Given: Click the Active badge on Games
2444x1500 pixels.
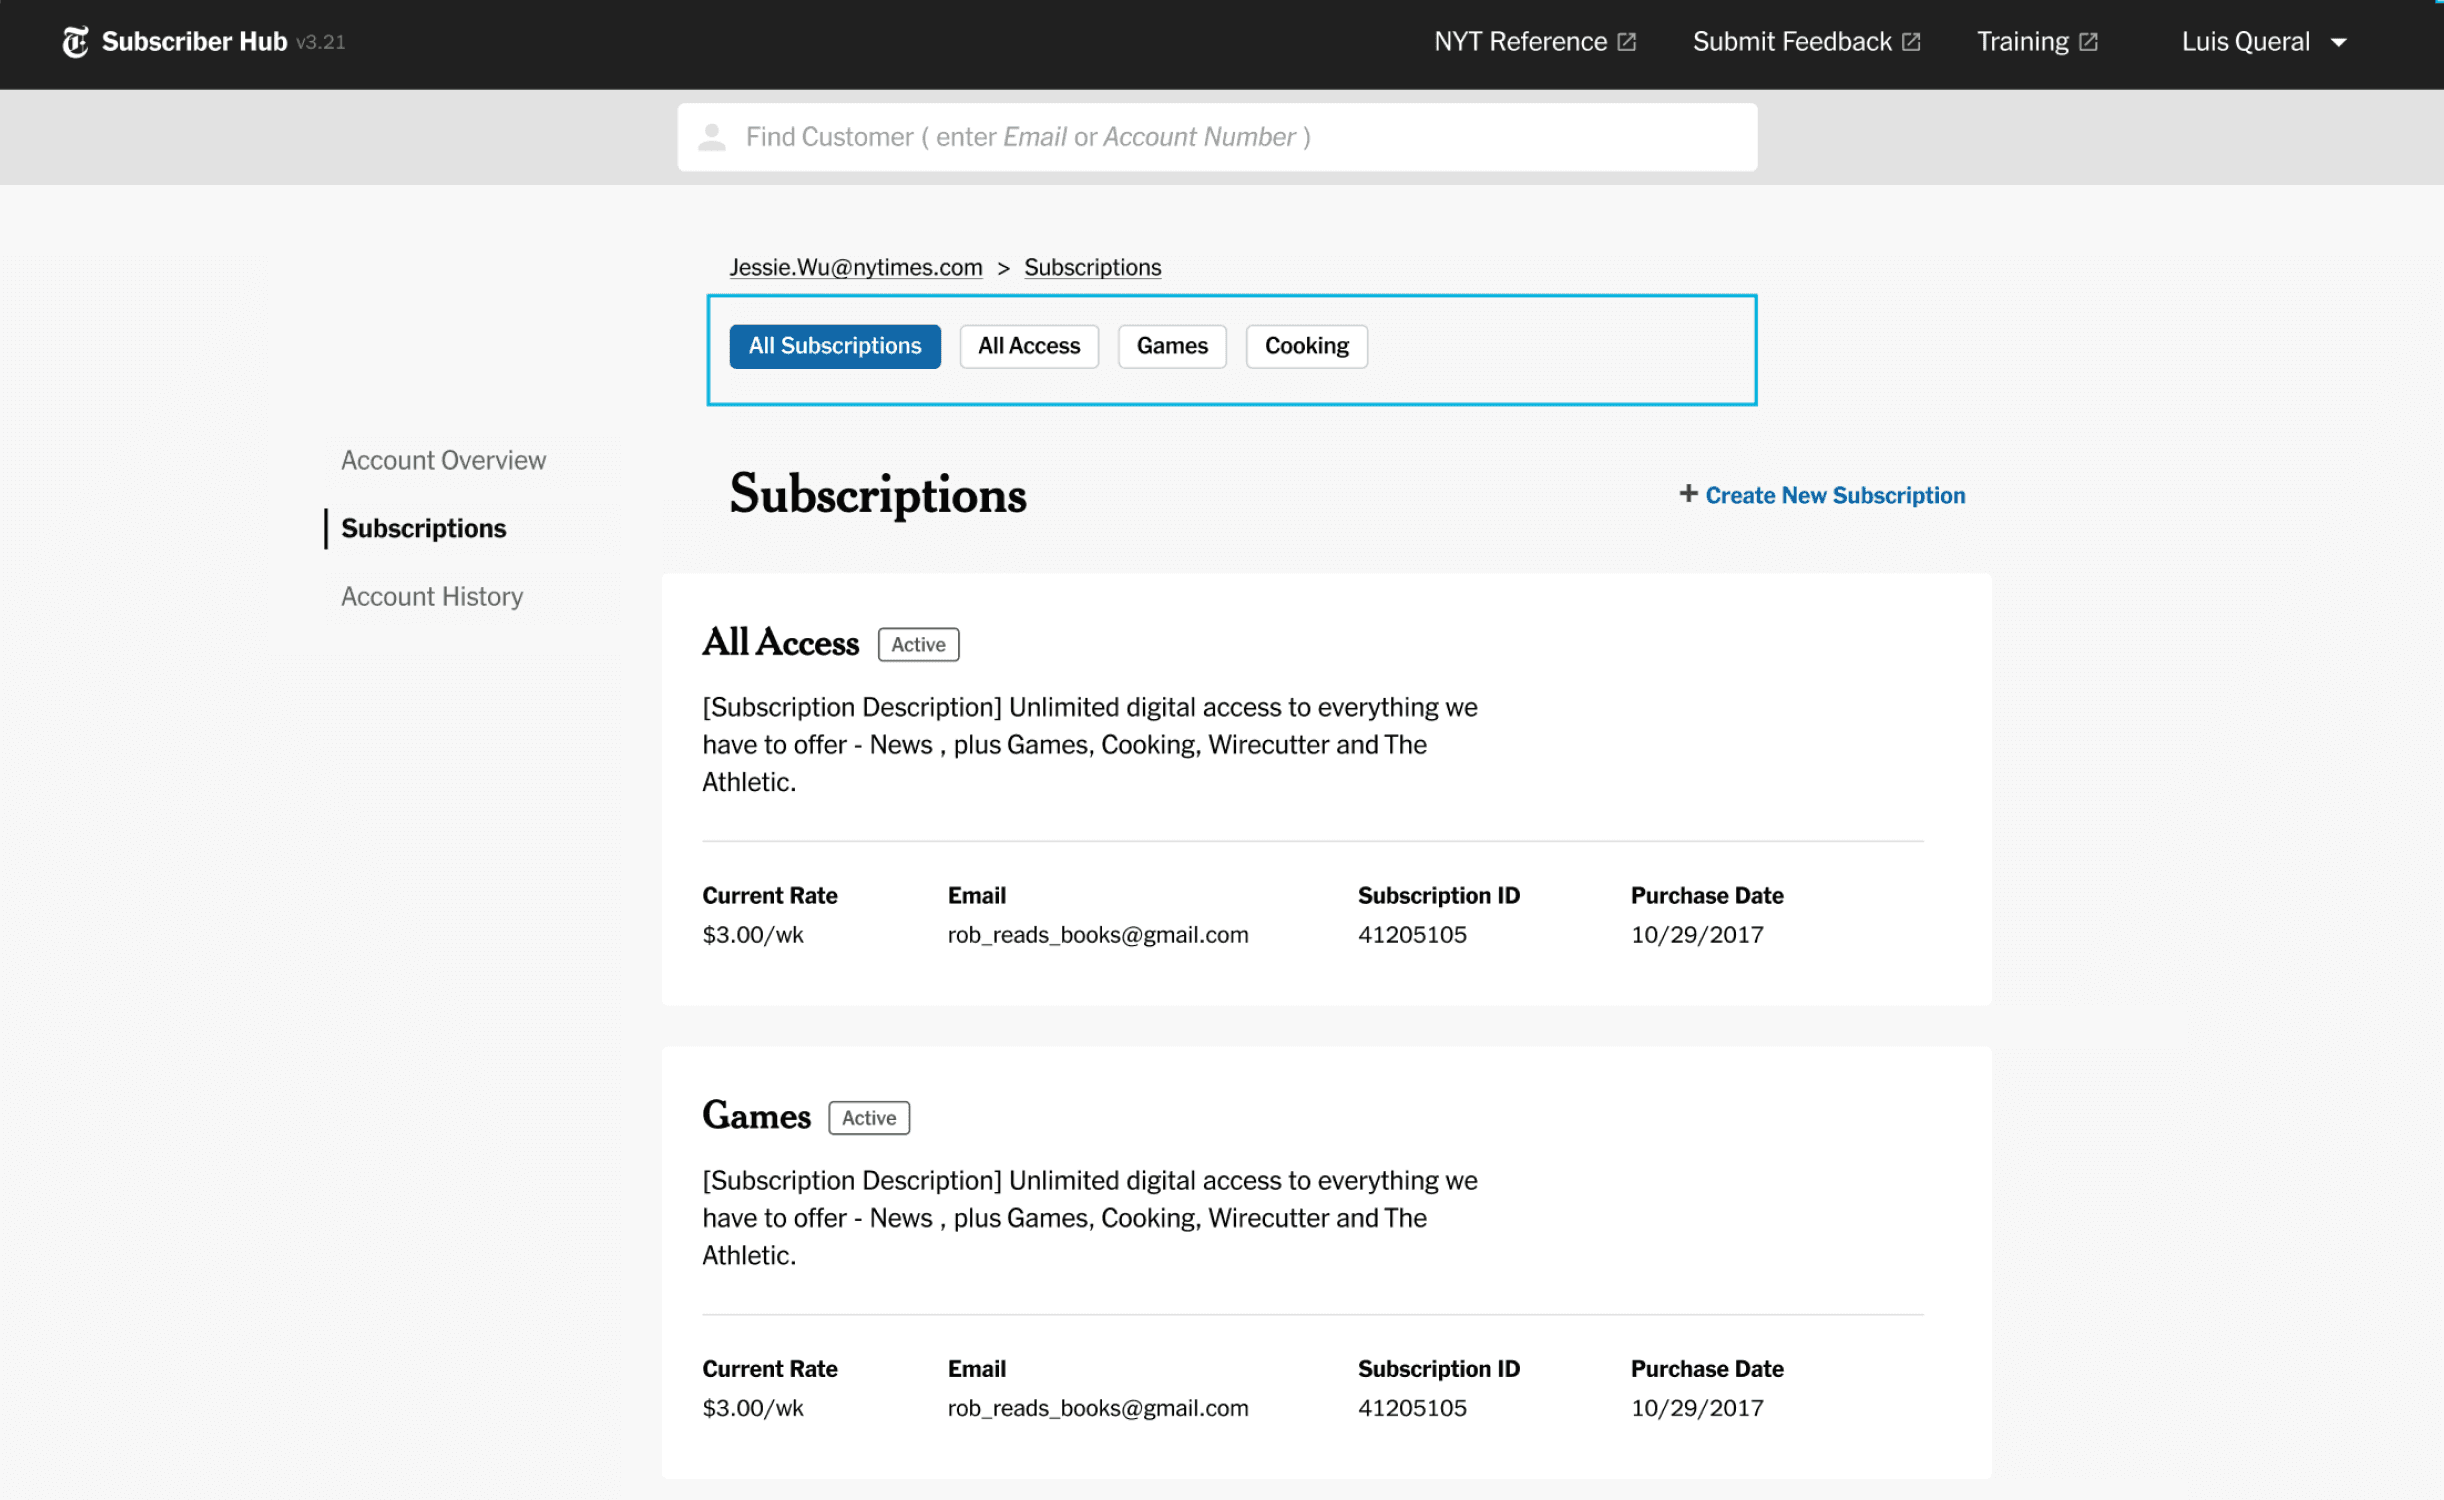Looking at the screenshot, I should point(869,1118).
